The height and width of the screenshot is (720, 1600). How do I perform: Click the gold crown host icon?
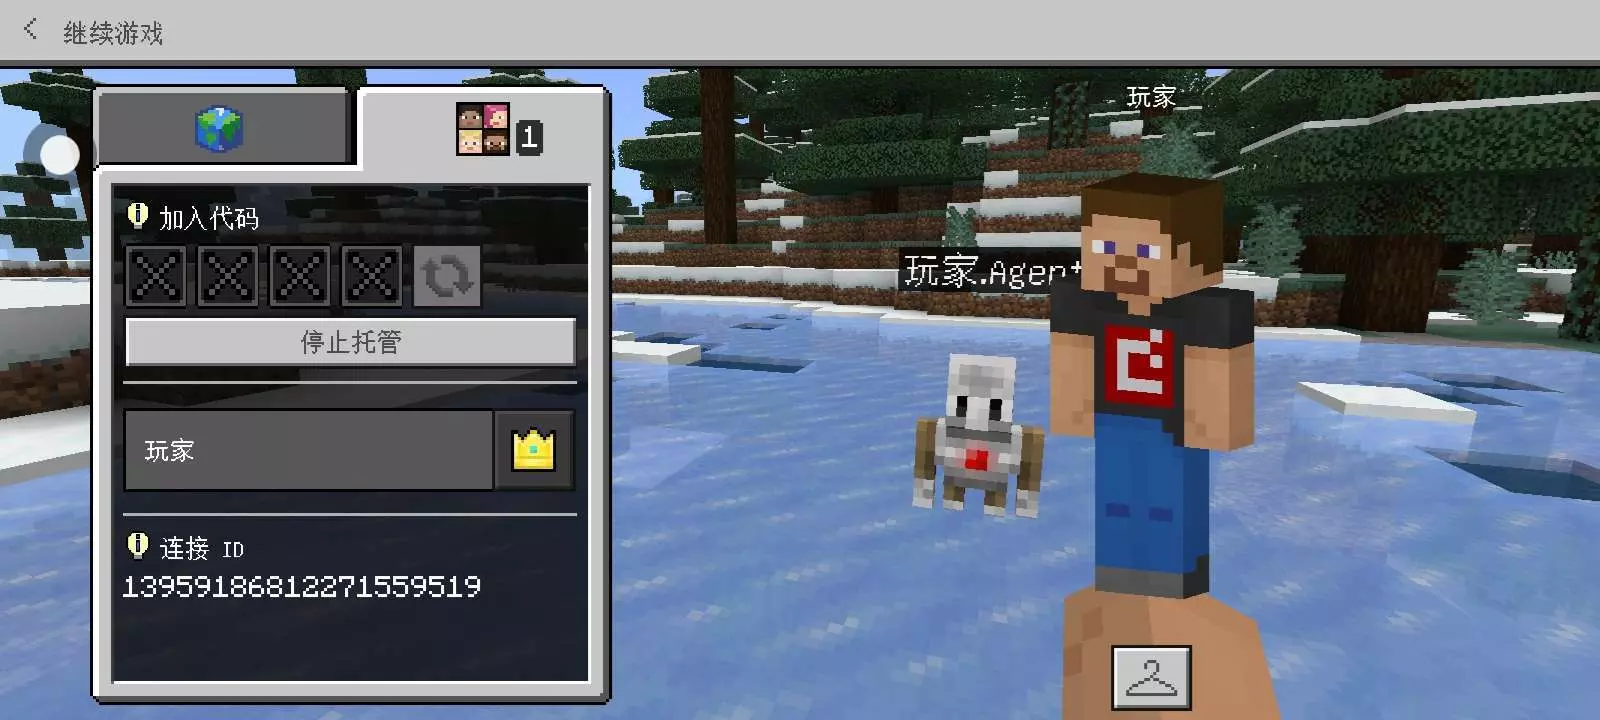pyautogui.click(x=534, y=450)
